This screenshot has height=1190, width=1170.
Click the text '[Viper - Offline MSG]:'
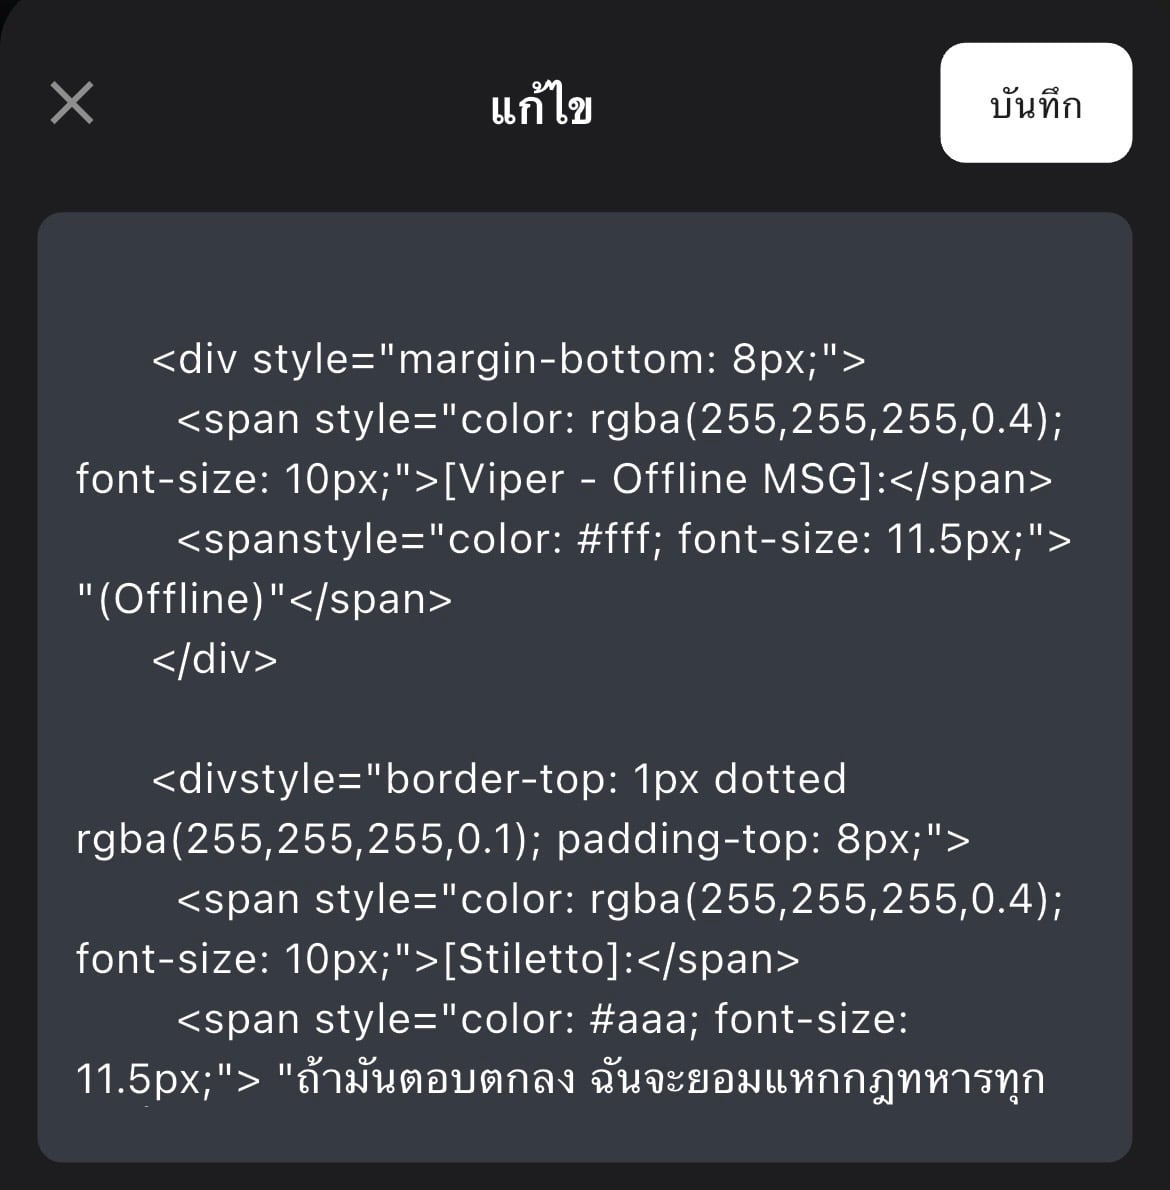(x=665, y=480)
